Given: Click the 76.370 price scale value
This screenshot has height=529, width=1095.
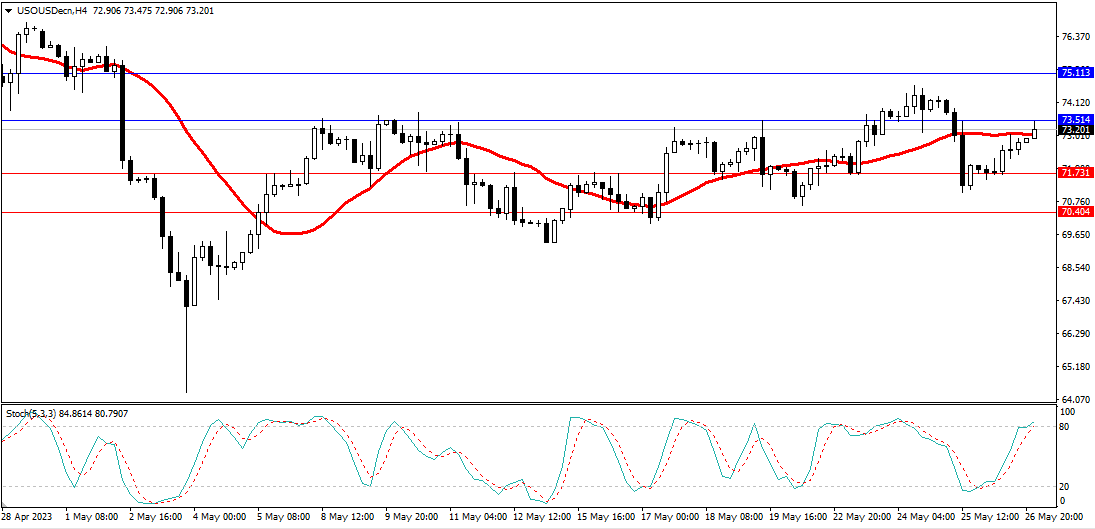Looking at the screenshot, I should tap(1075, 36).
